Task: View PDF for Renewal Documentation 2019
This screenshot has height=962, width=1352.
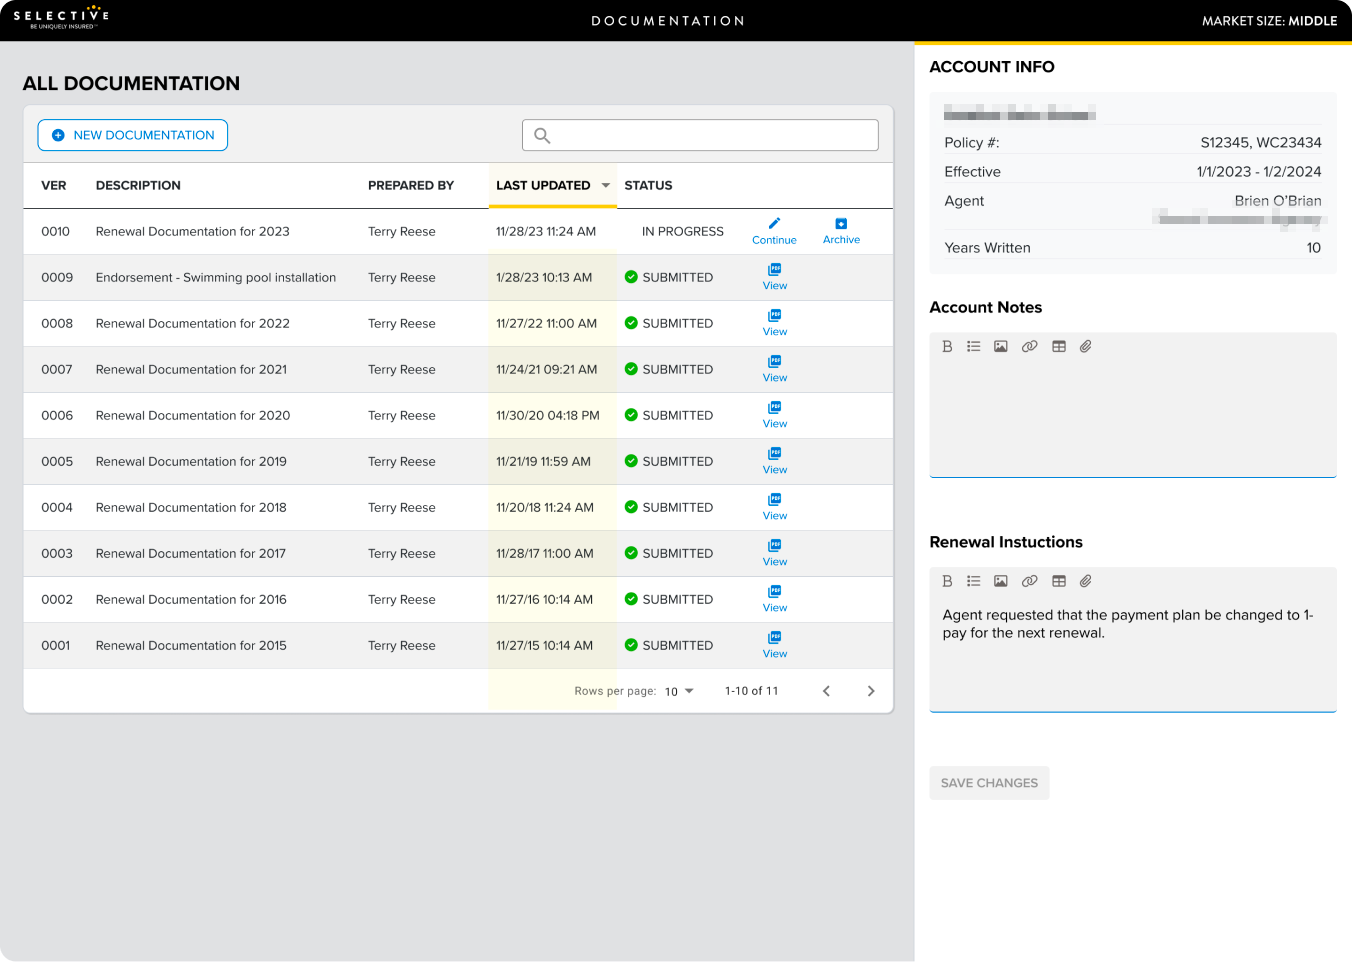Action: click(775, 461)
